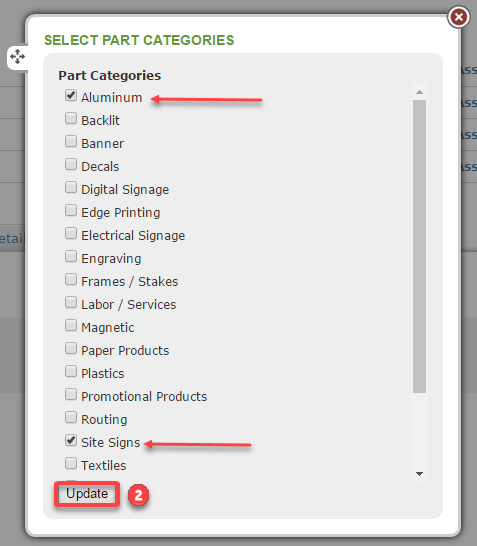The width and height of the screenshot is (477, 546).
Task: Close the Select Part Categories dialog
Action: [459, 17]
